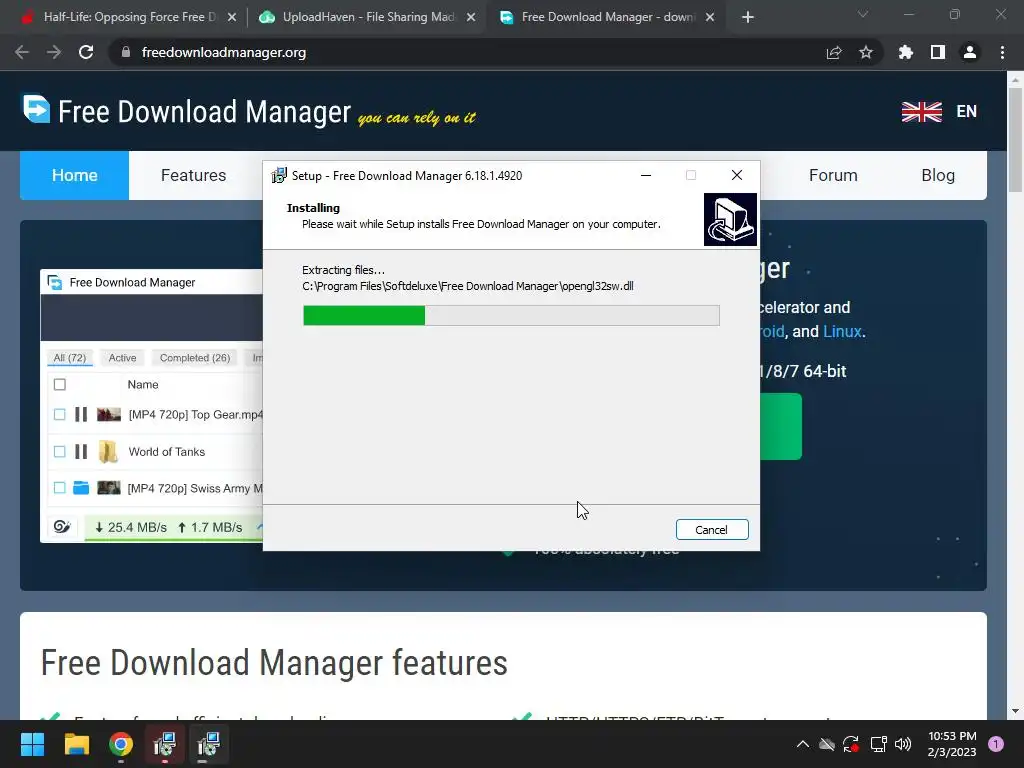The height and width of the screenshot is (768, 1024).
Task: Select Completed (26) filter in FDM preview
Action: (x=195, y=358)
